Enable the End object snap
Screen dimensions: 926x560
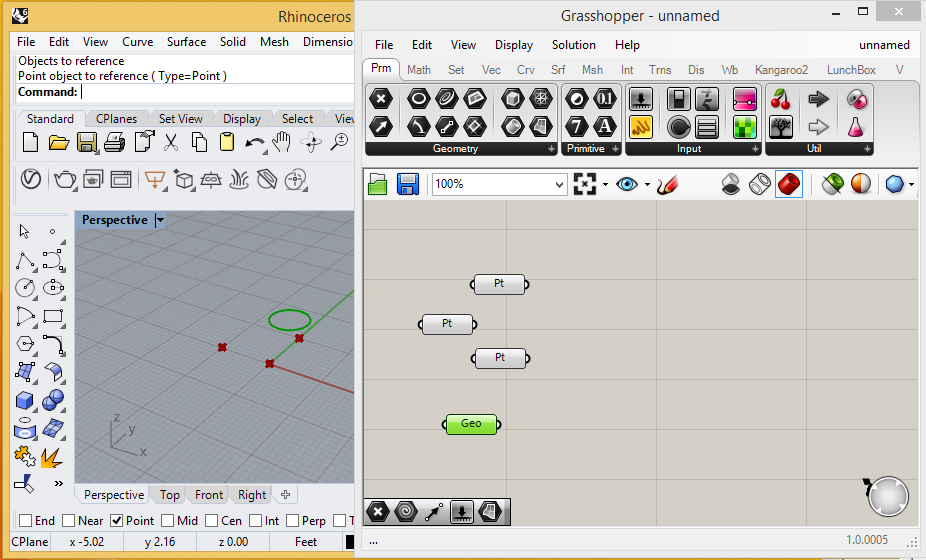tap(25, 520)
